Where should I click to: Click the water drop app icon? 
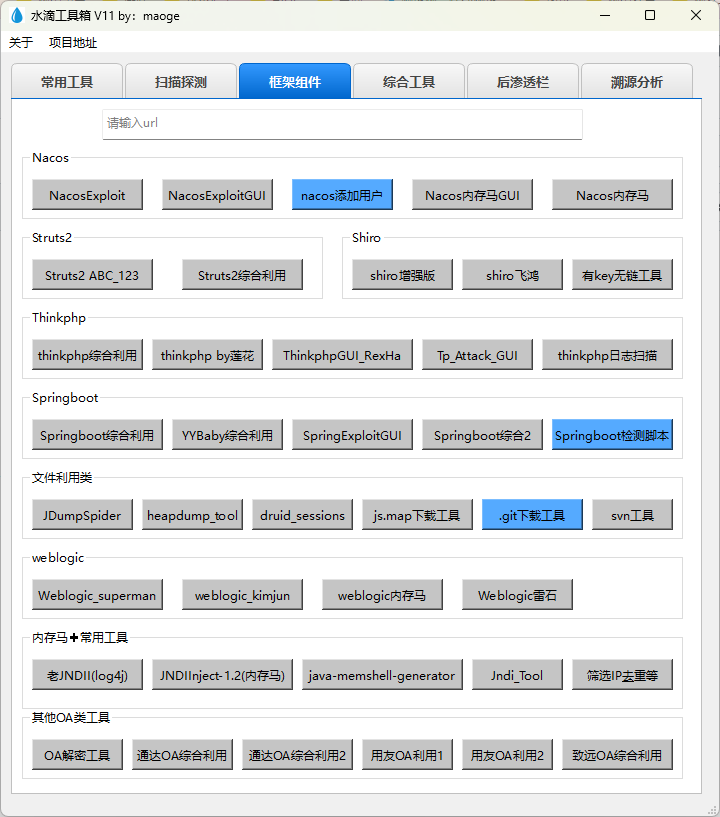pos(17,16)
